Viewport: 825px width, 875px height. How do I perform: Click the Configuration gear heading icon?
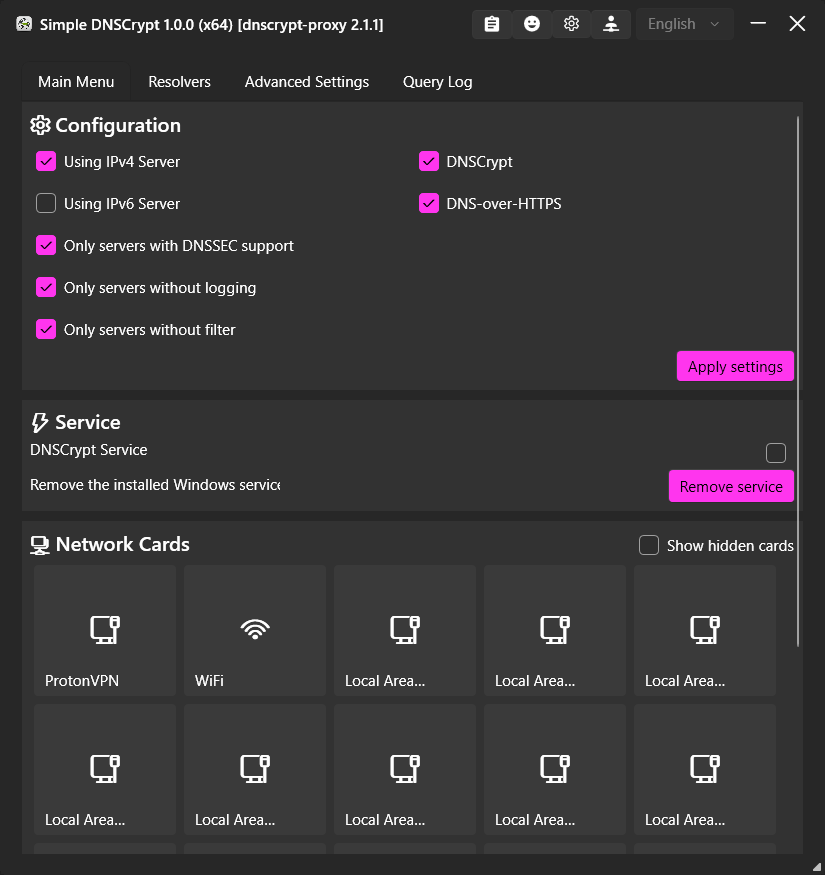40,126
